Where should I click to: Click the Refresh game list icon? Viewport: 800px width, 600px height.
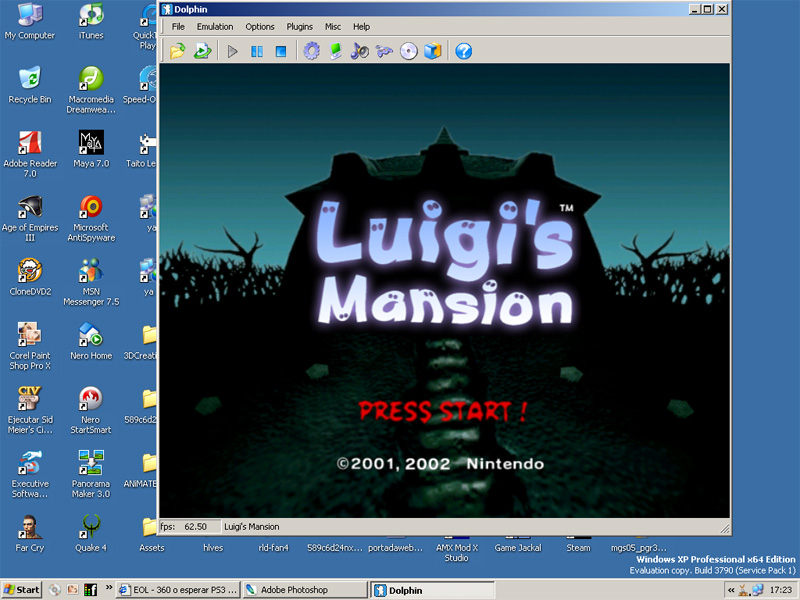click(x=202, y=51)
